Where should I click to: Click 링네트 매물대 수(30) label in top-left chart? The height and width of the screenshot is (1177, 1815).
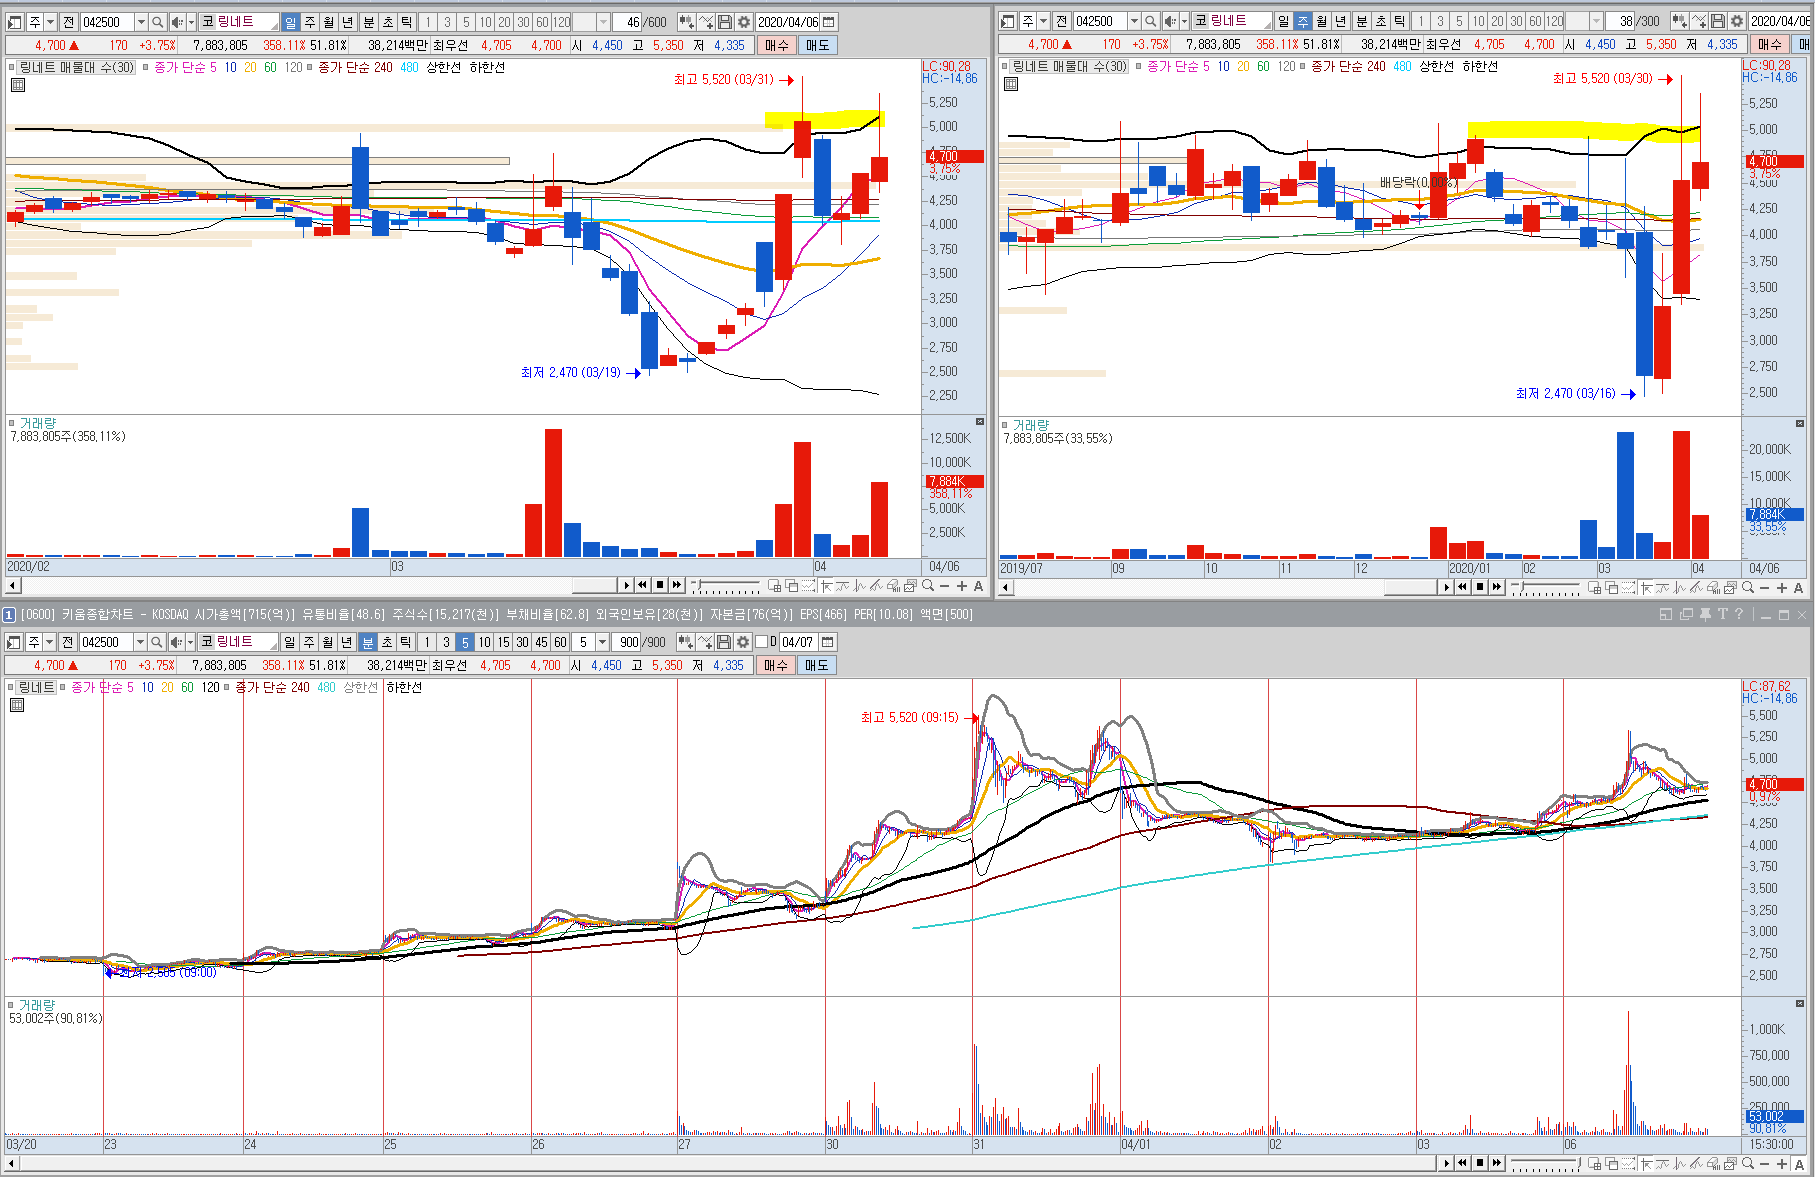[77, 67]
